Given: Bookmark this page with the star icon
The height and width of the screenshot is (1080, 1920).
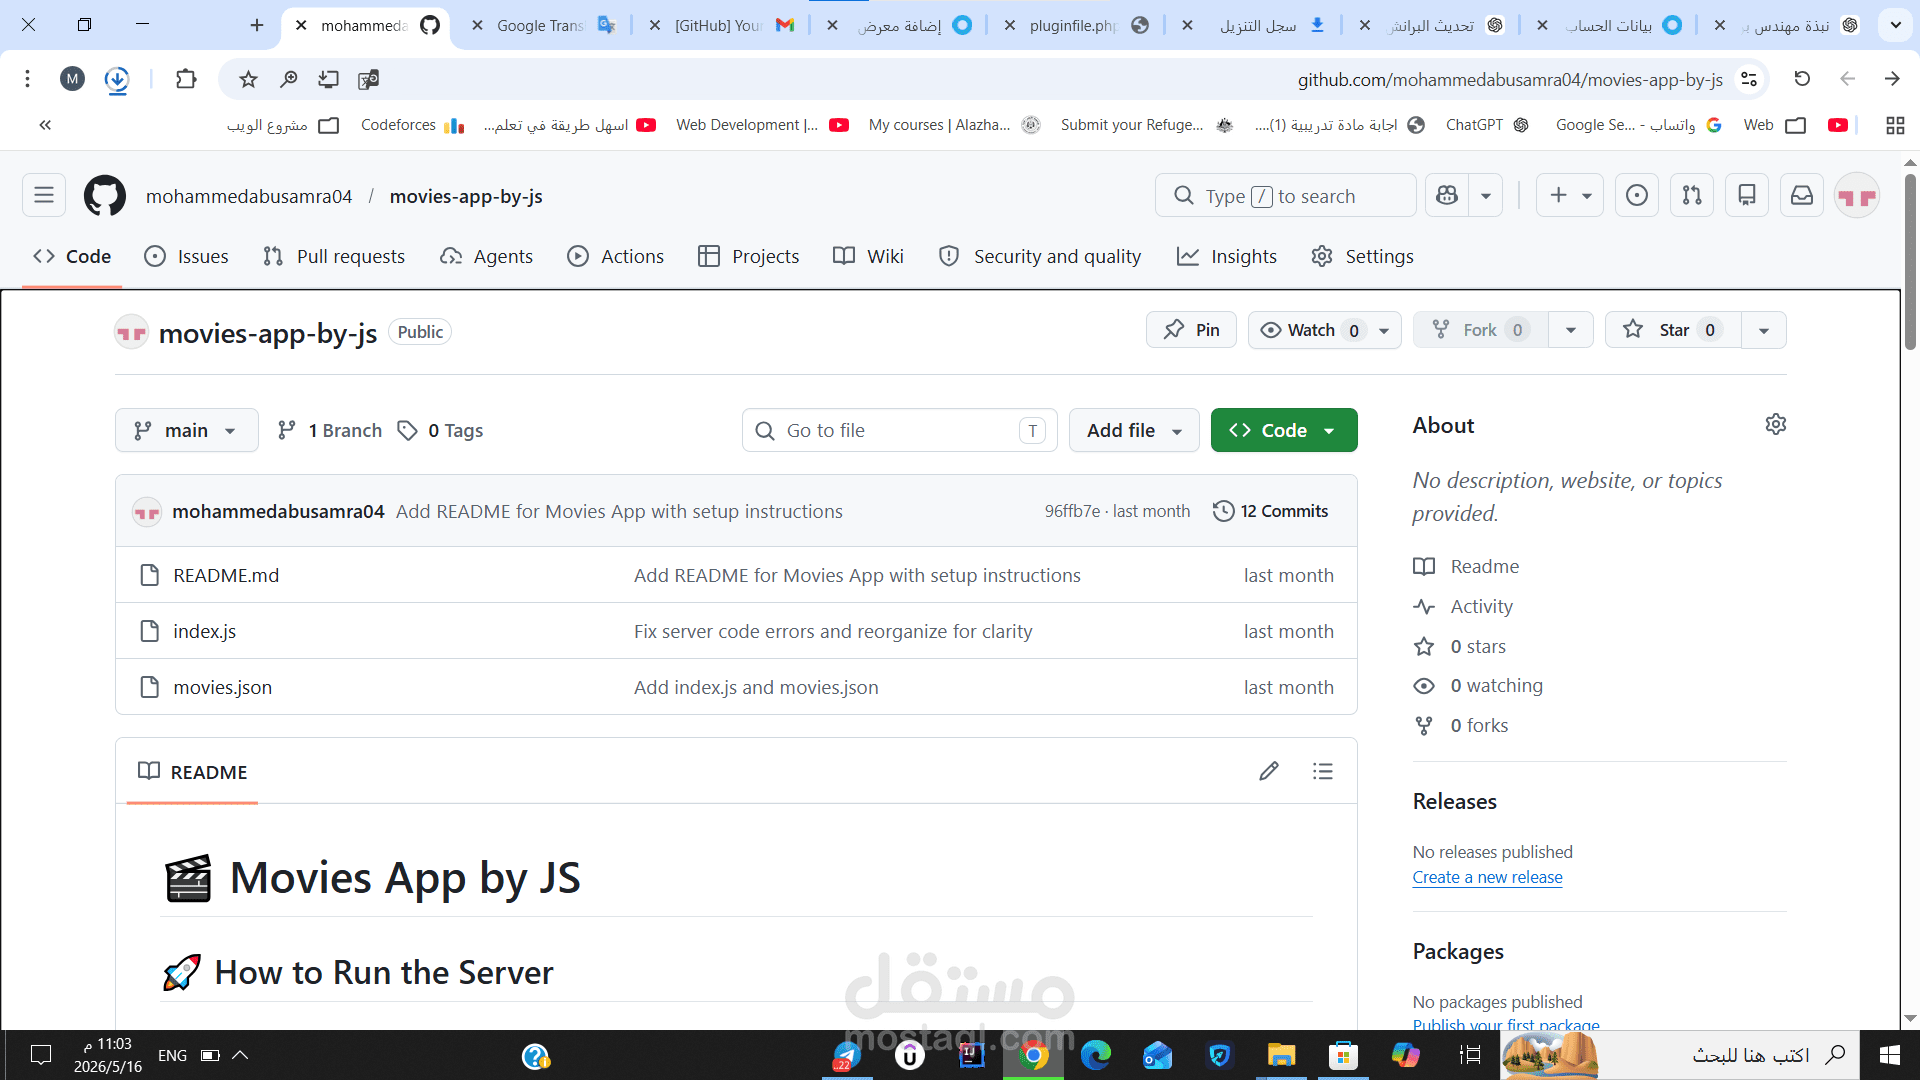Looking at the screenshot, I should [249, 79].
